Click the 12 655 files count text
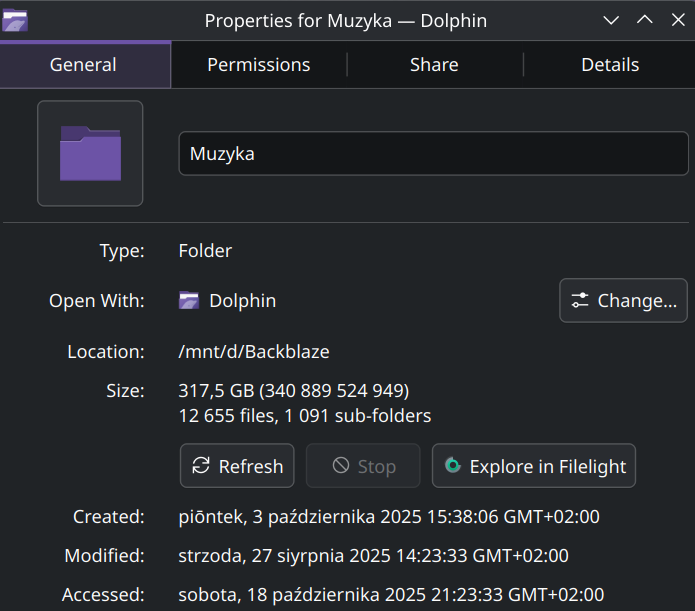The image size is (695, 611). (228, 416)
